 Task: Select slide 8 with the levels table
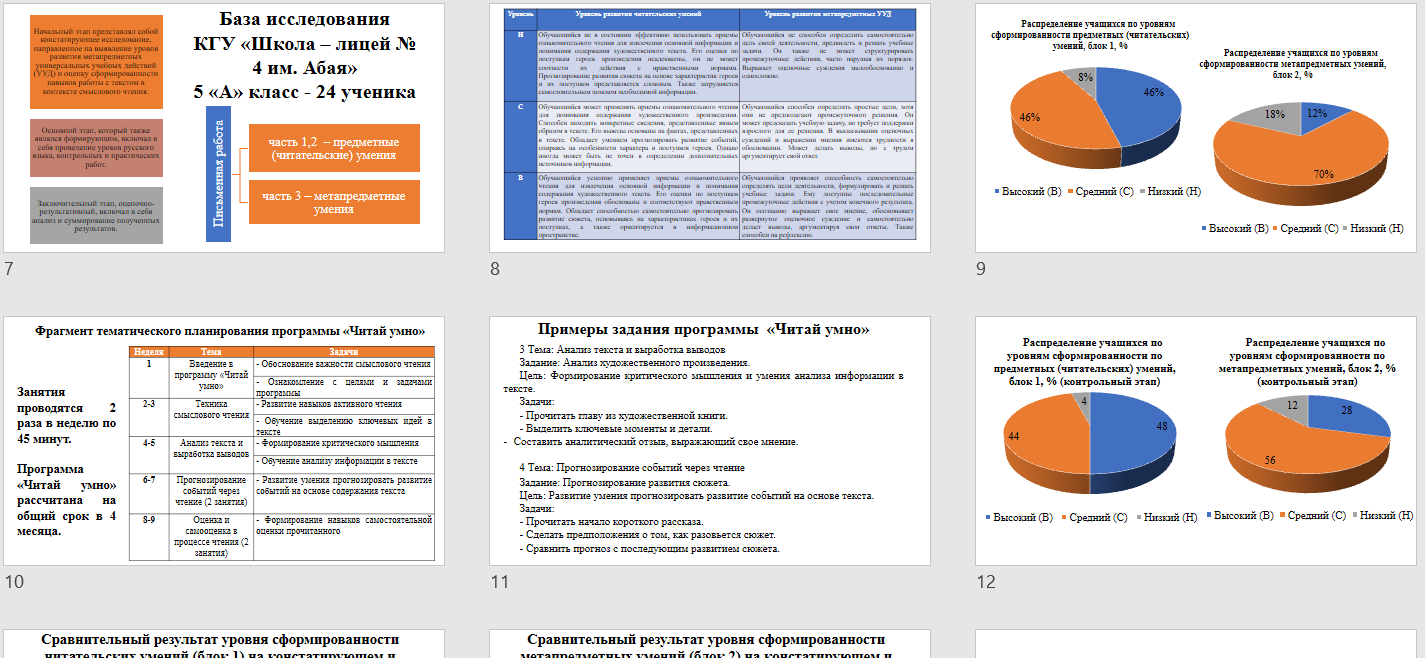(x=710, y=127)
